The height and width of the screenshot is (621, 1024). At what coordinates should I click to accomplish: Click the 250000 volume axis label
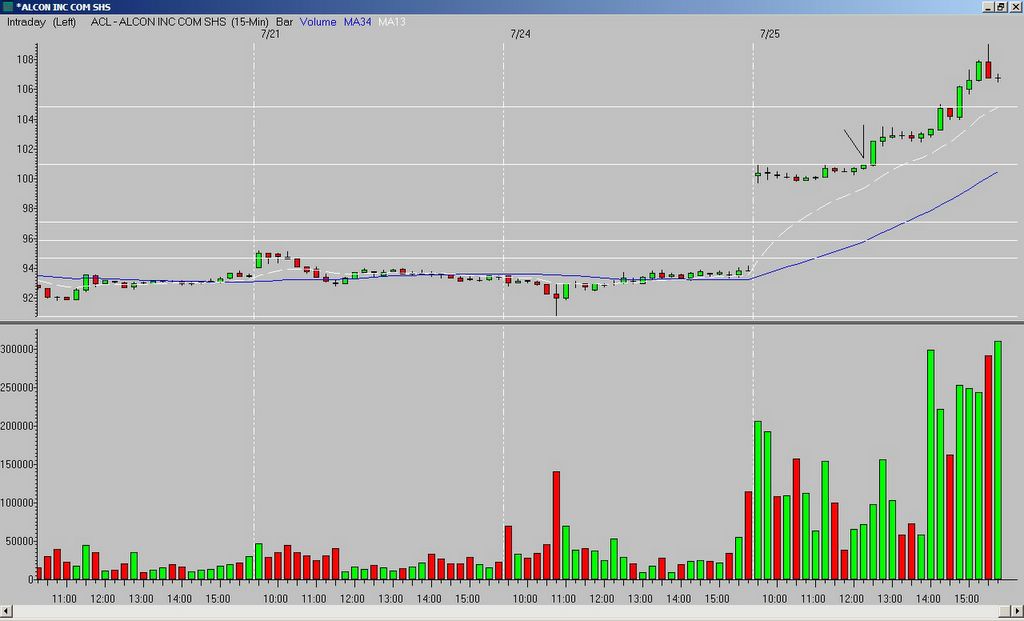(17, 387)
